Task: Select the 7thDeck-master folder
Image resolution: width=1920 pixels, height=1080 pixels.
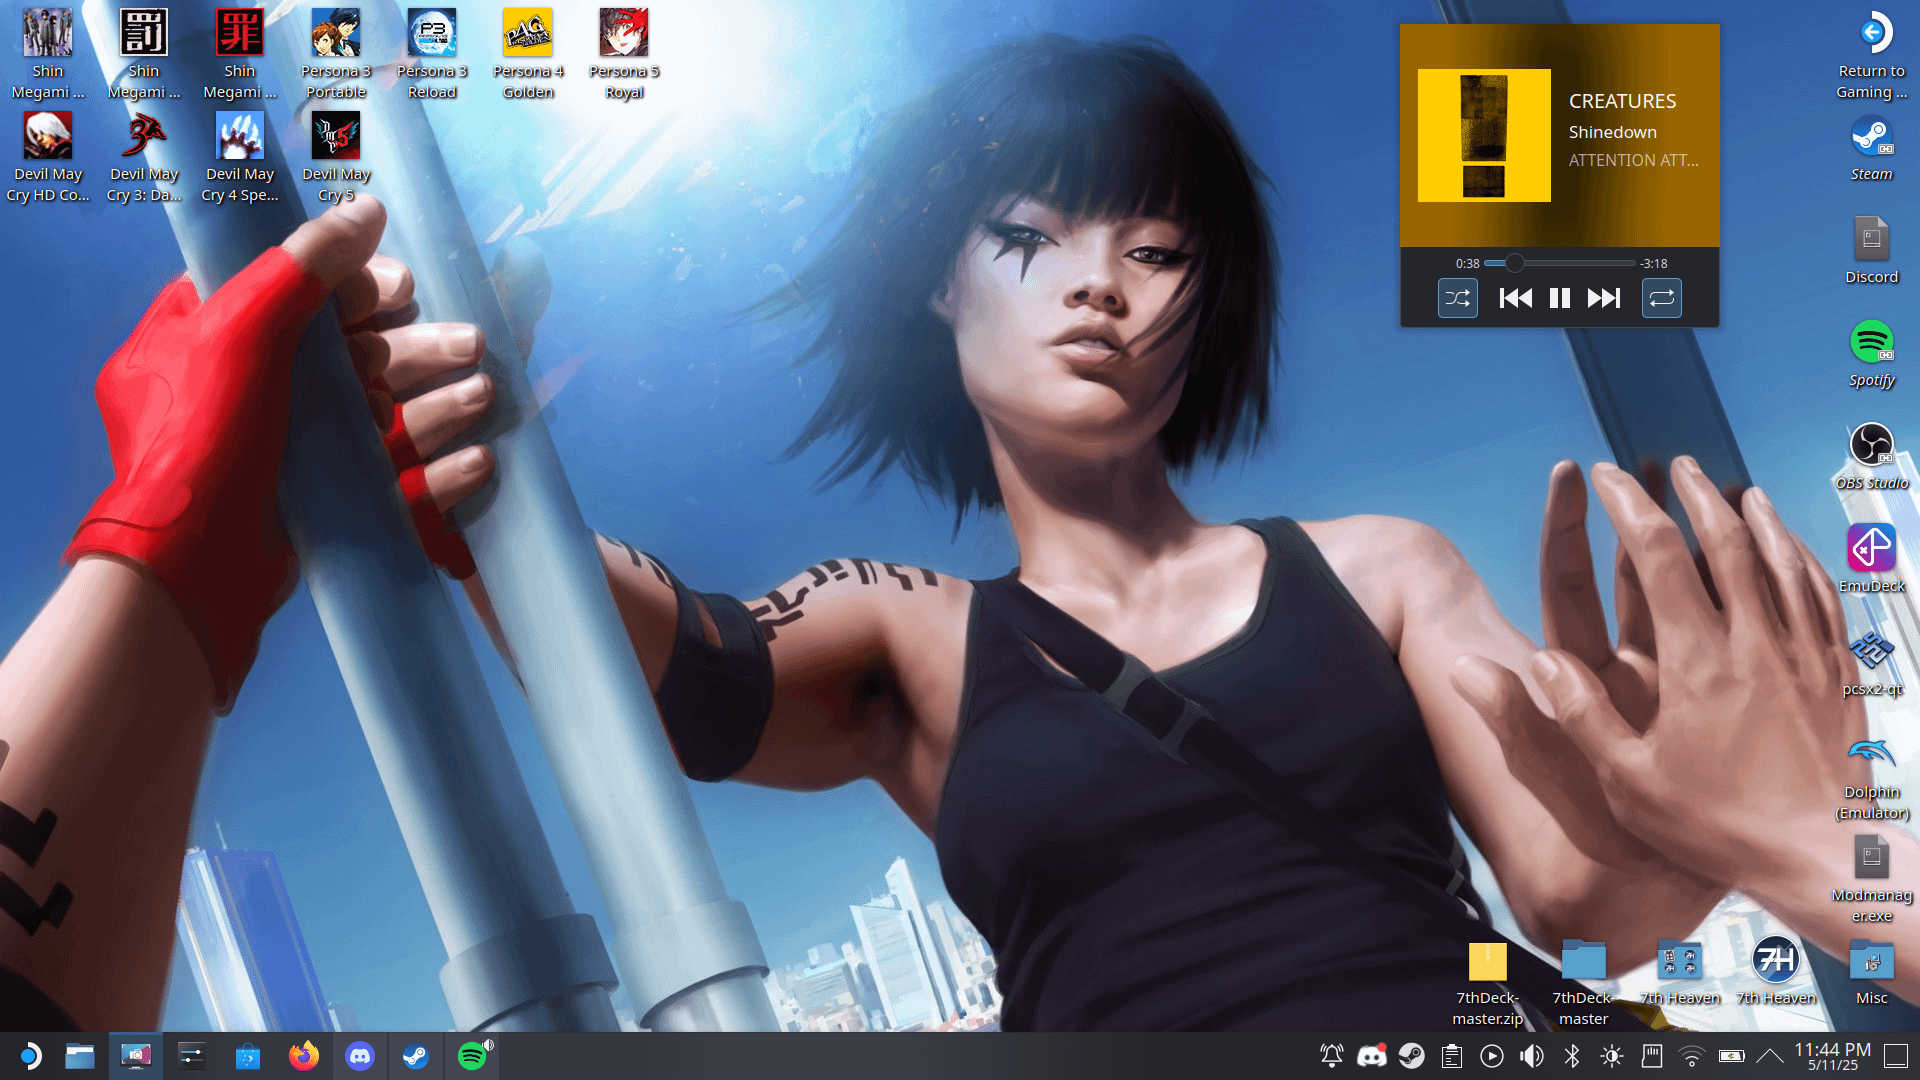Action: coord(1584,984)
